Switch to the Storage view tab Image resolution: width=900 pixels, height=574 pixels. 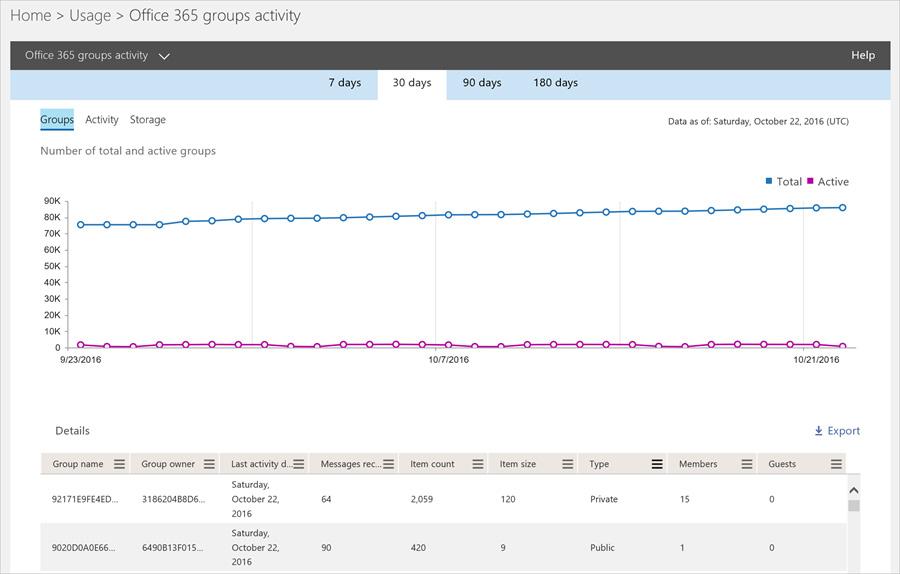[148, 119]
